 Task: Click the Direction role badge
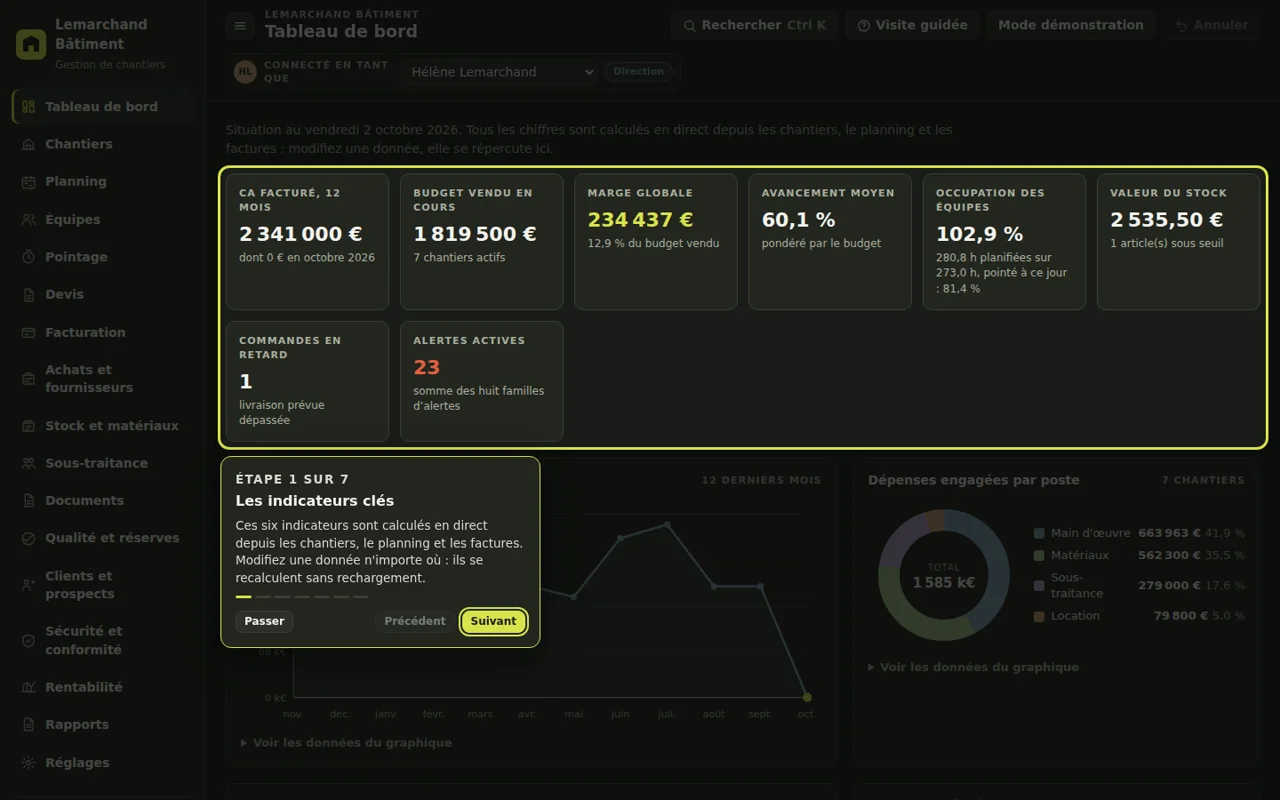tap(639, 72)
